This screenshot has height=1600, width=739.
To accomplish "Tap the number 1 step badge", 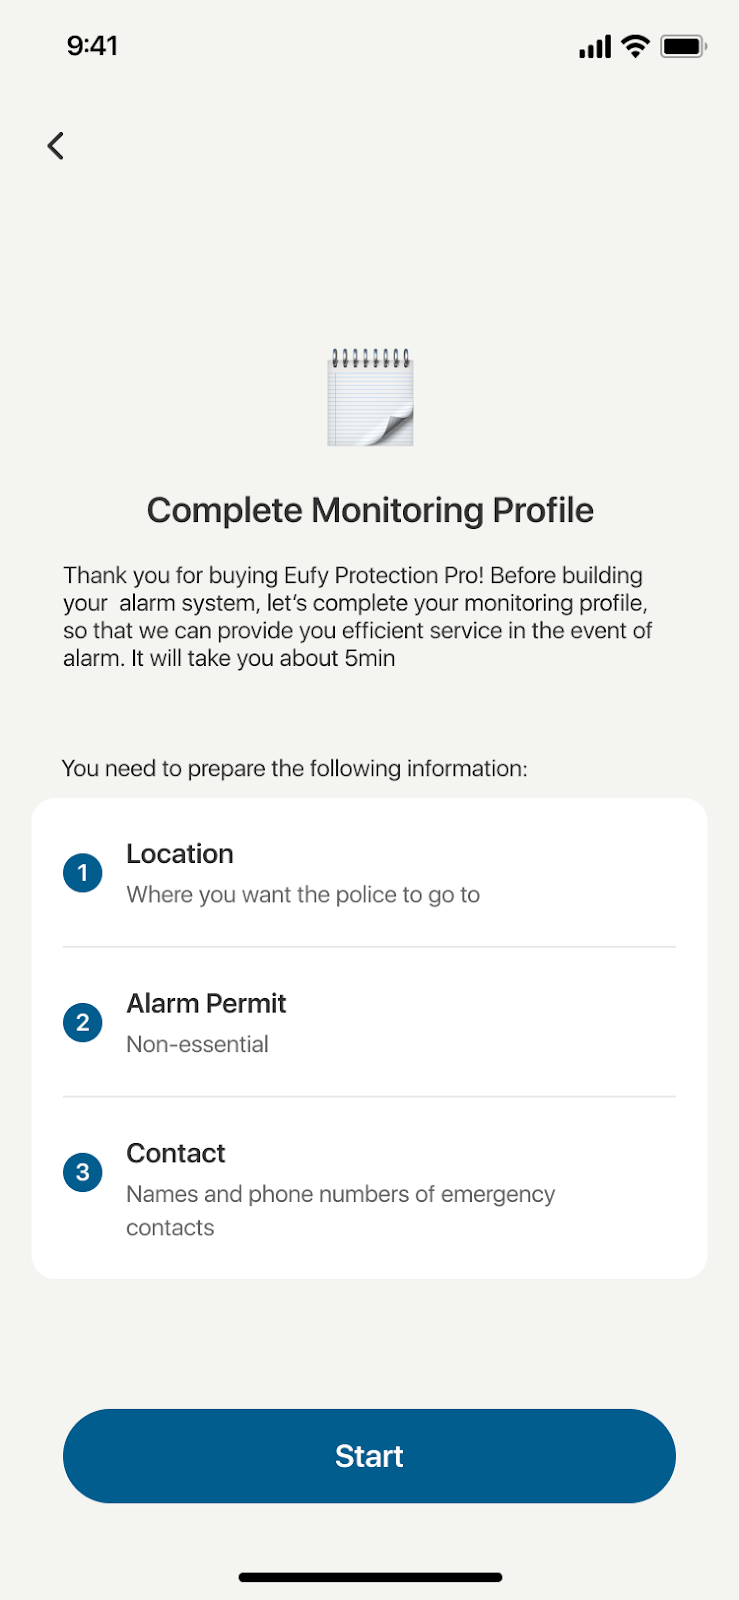I will pos(83,873).
